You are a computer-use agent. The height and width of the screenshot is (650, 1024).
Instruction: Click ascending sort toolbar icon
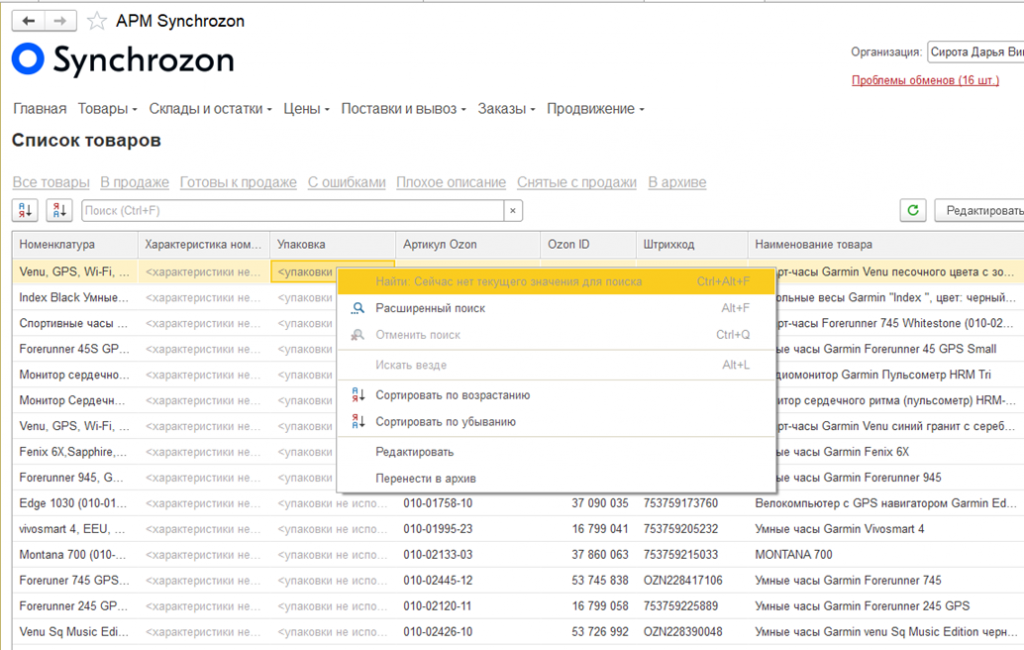point(25,210)
